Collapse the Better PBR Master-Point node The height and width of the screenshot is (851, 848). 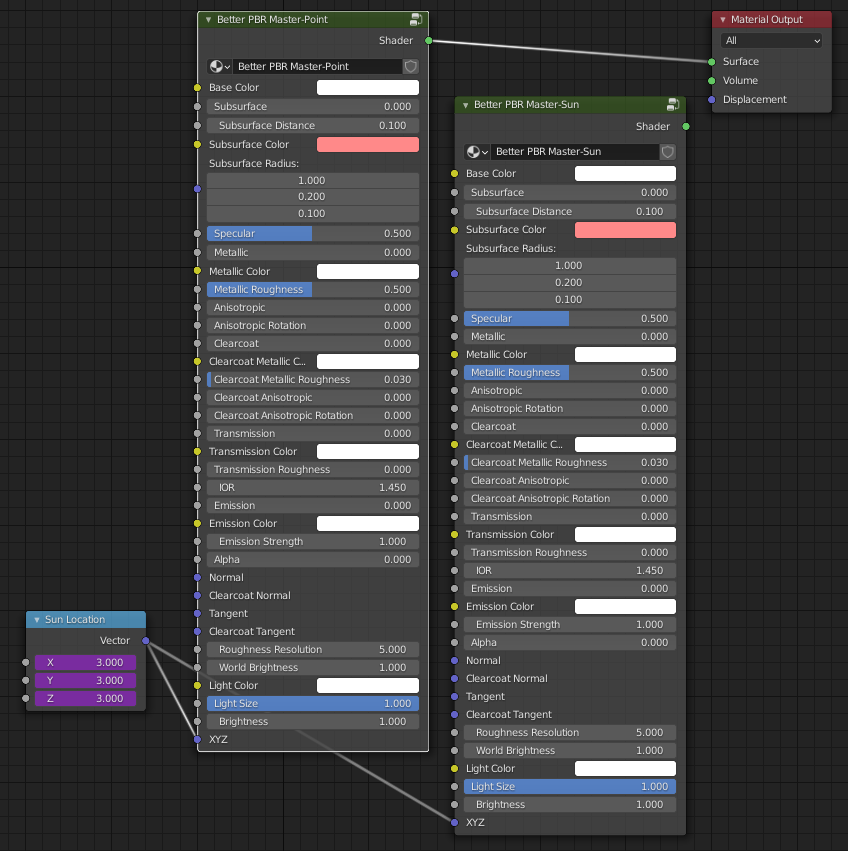tap(208, 19)
